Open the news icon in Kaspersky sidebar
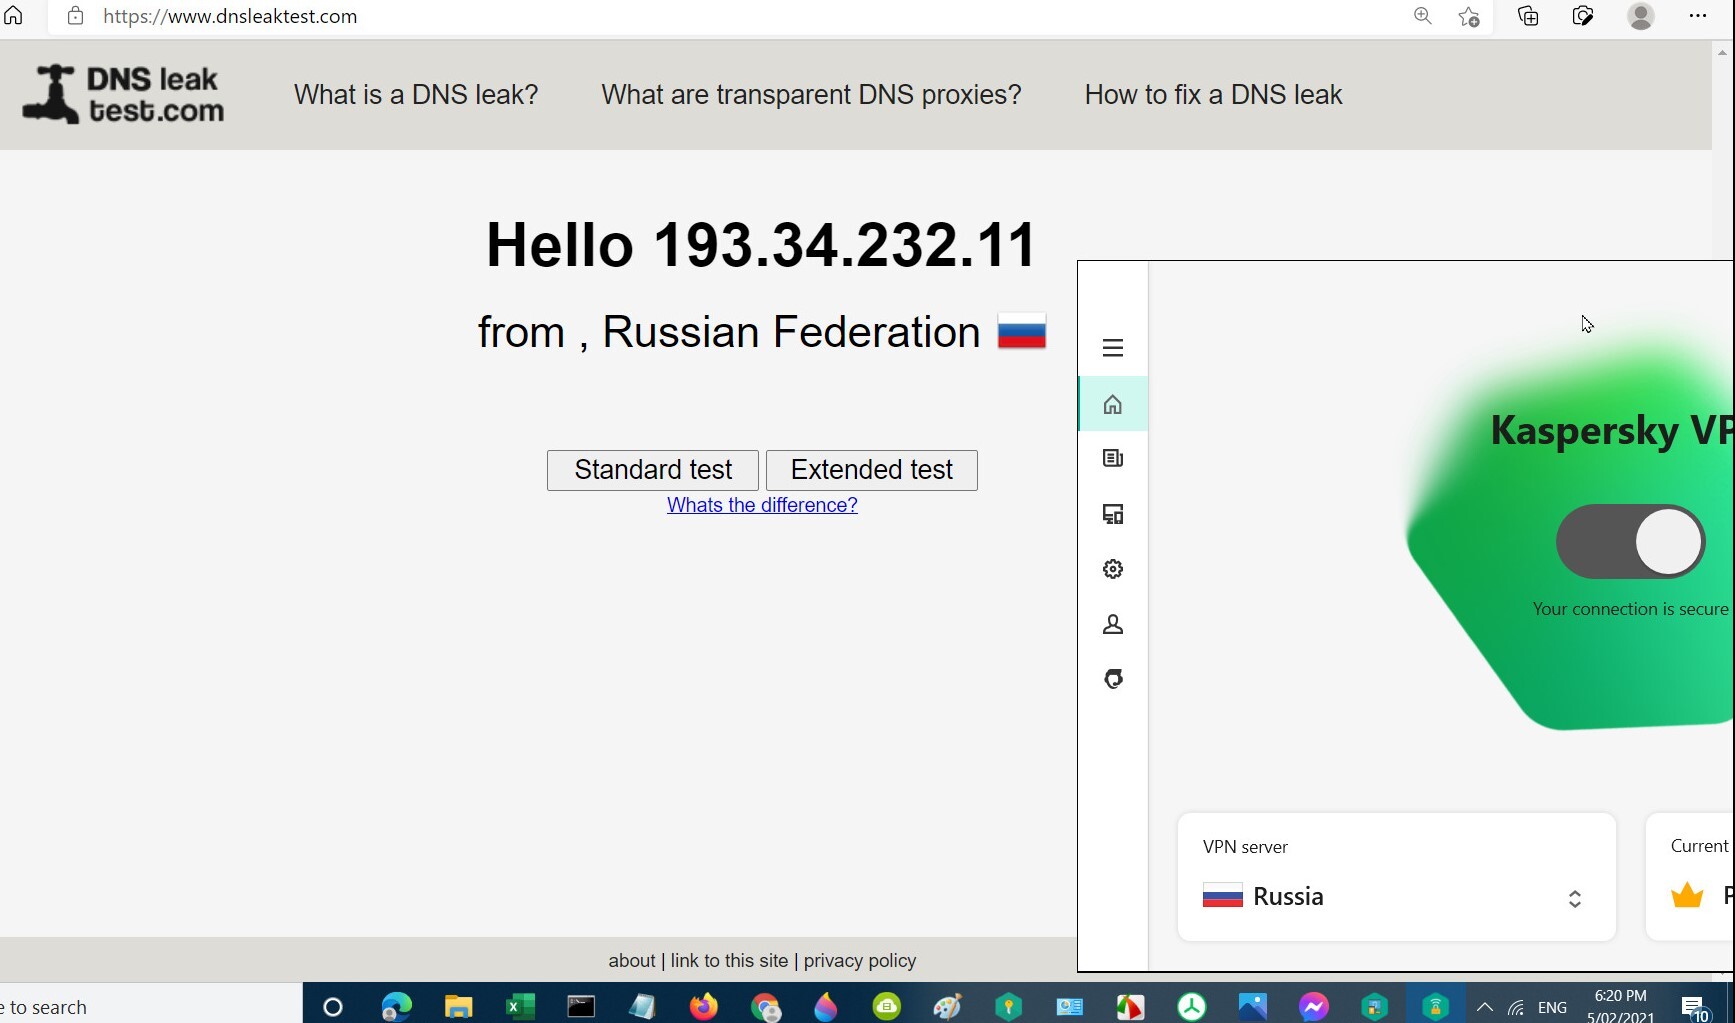Image resolution: width=1735 pixels, height=1023 pixels. click(x=1113, y=458)
